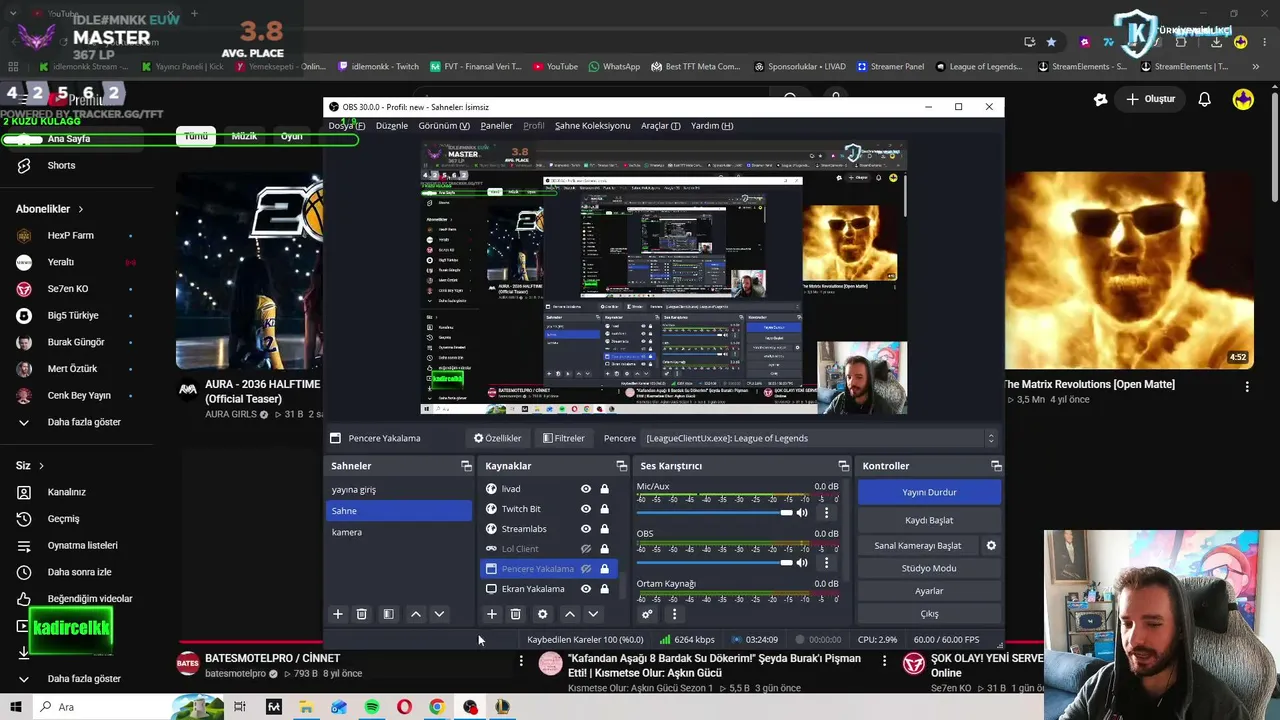The width and height of the screenshot is (1280, 720).
Task: Show the Lol Client source
Action: (586, 549)
